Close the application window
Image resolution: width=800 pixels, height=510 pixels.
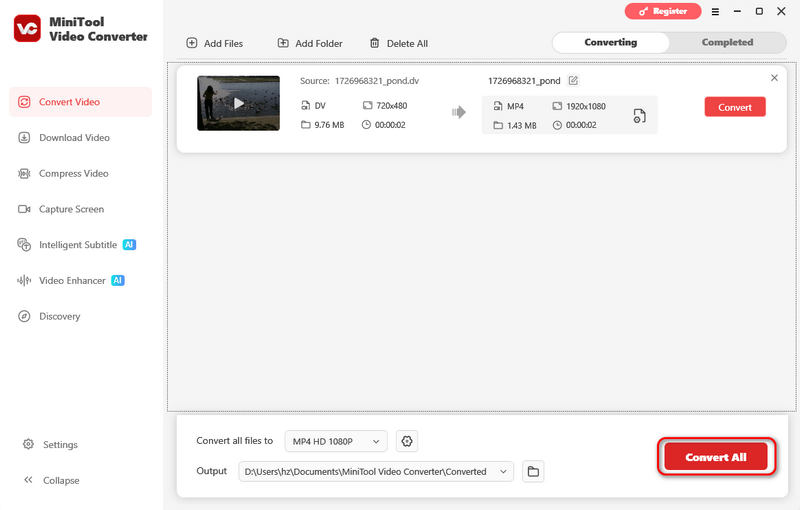click(781, 11)
